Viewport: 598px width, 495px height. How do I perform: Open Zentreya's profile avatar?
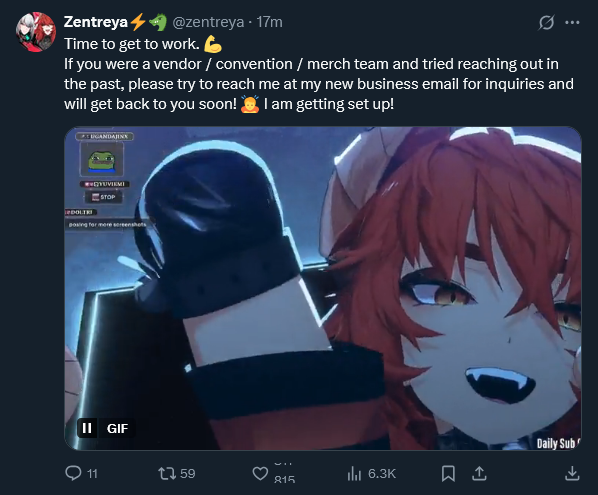click(36, 32)
